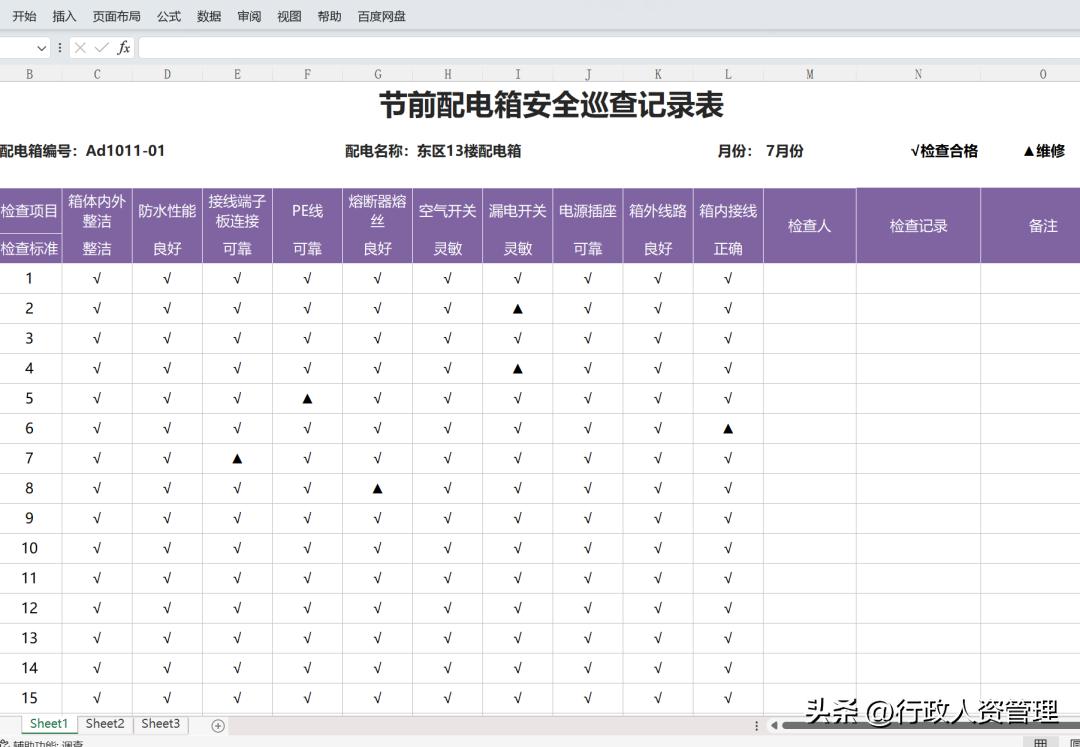The image size is (1080, 747).
Task: Switch to Sheet2 tab
Action: tap(104, 724)
